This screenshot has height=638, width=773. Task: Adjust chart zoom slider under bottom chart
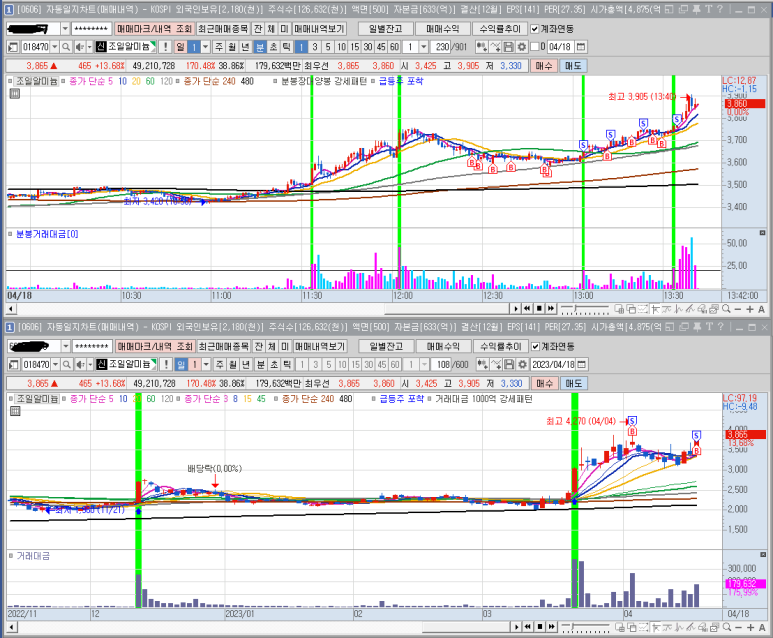pyautogui.click(x=585, y=627)
